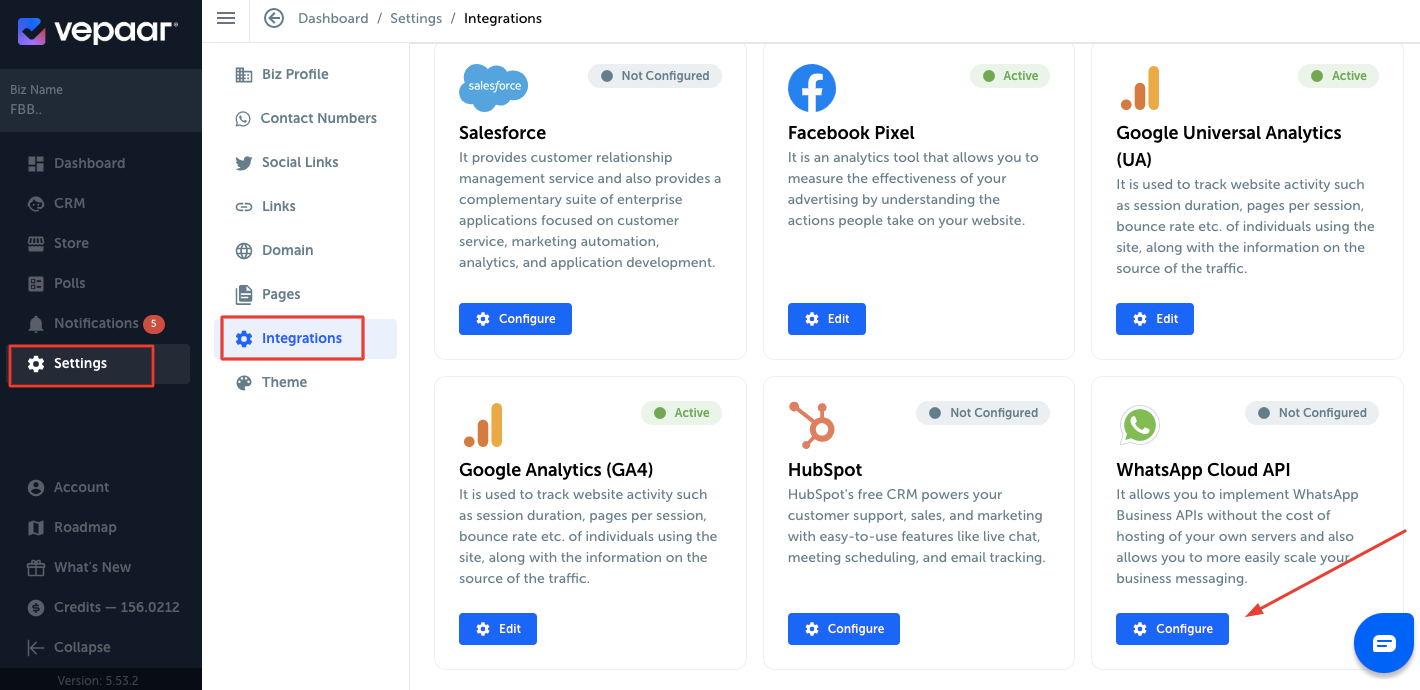The width and height of the screenshot is (1420, 690).
Task: Configure the Salesforce integration
Action: (x=515, y=319)
